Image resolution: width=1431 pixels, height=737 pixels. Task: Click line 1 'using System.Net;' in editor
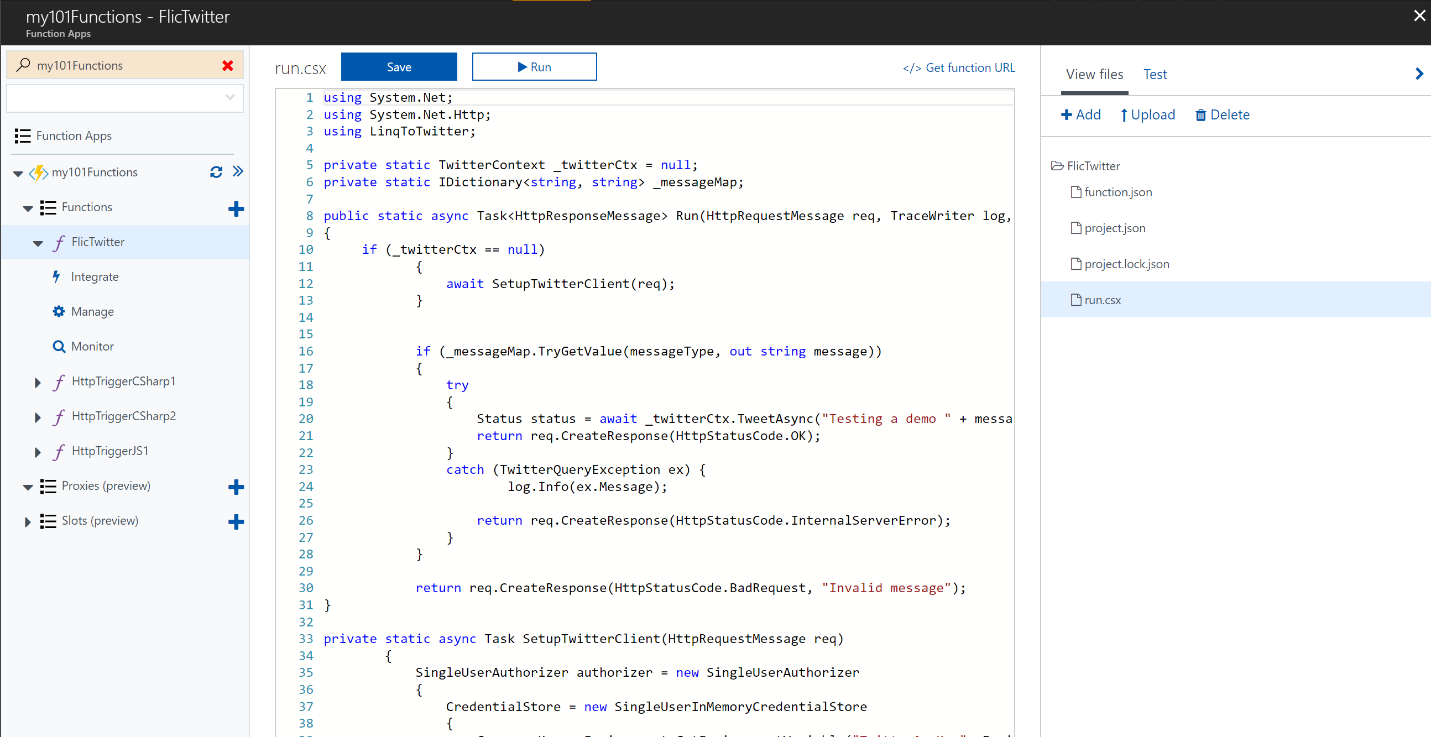point(388,98)
